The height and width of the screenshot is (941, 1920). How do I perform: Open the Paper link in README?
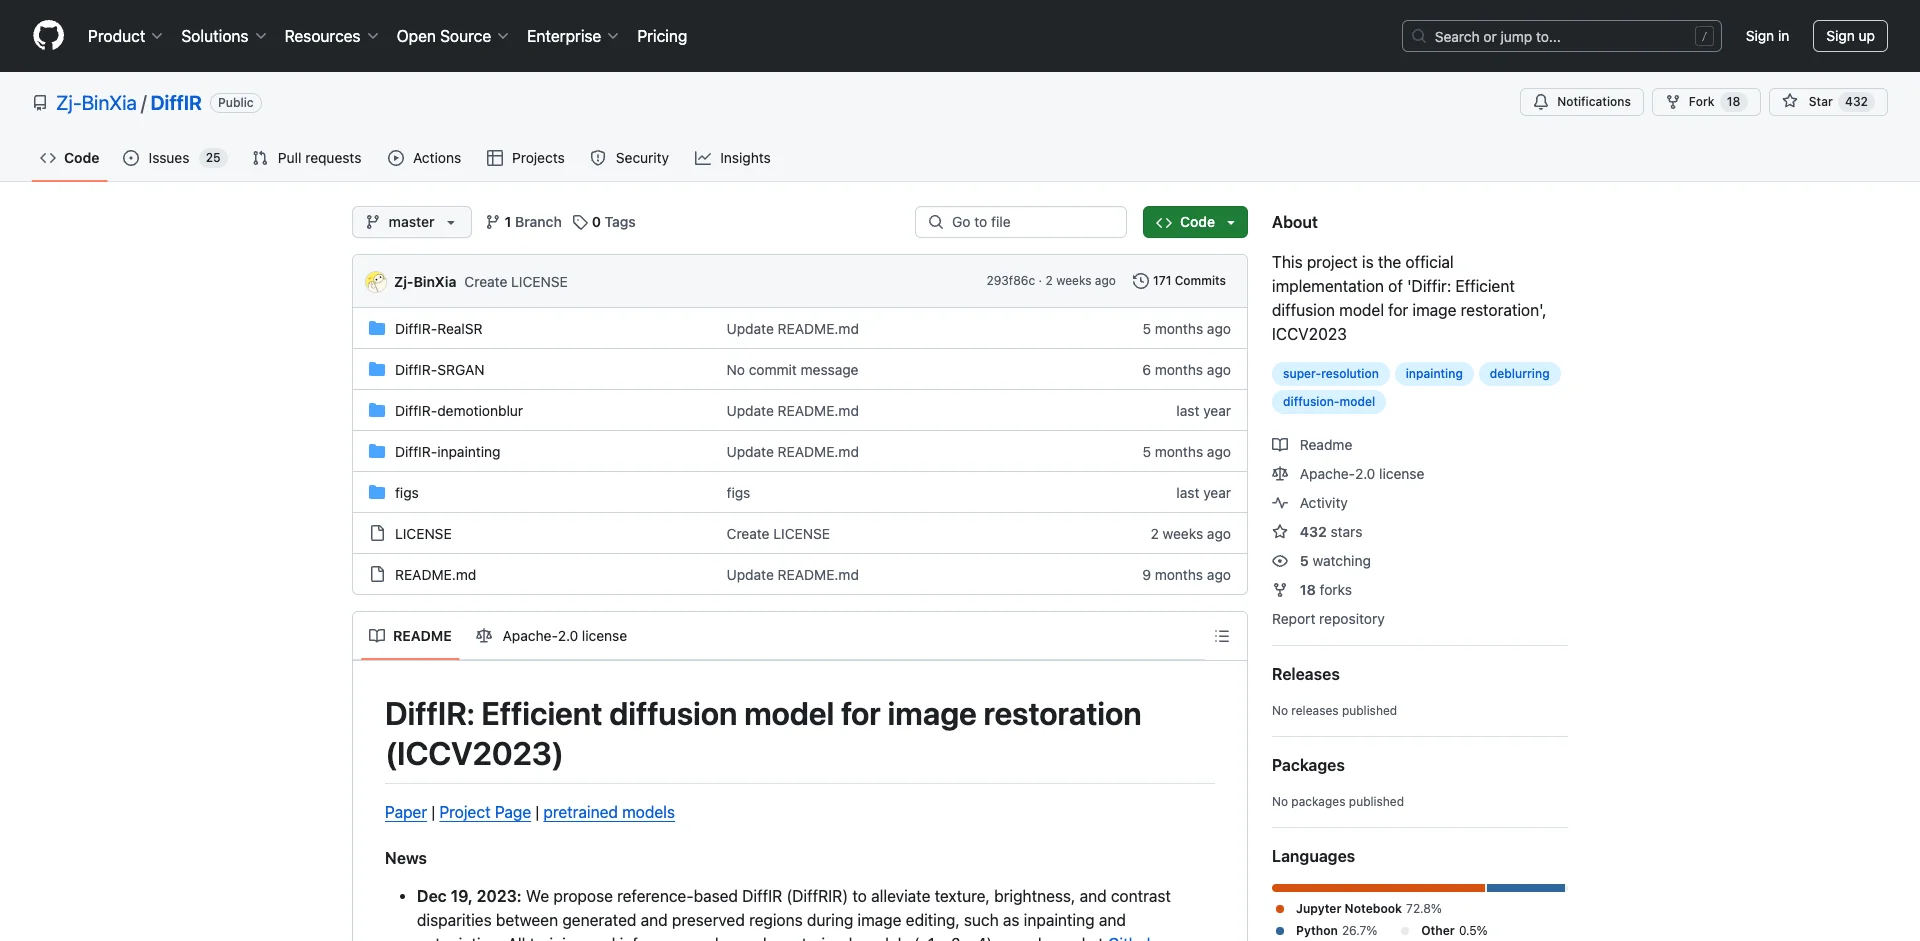(406, 812)
